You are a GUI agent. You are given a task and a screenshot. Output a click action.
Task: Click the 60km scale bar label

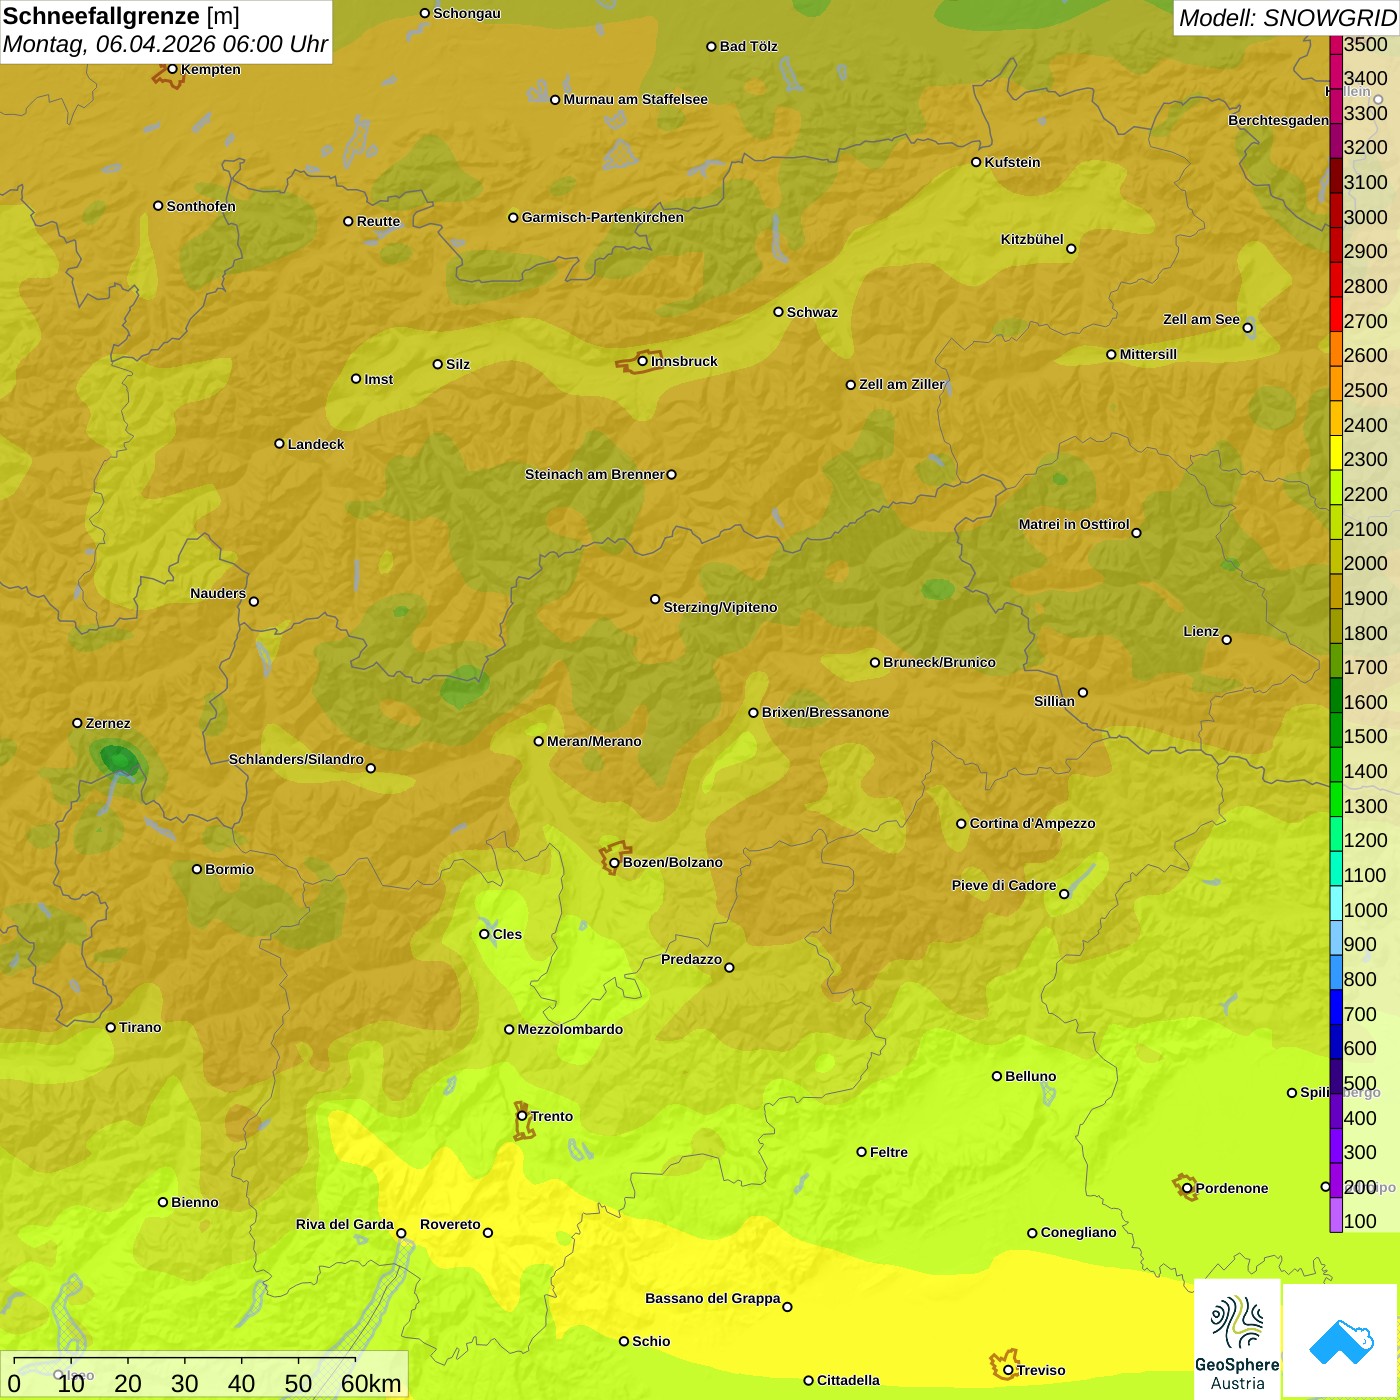click(x=371, y=1383)
